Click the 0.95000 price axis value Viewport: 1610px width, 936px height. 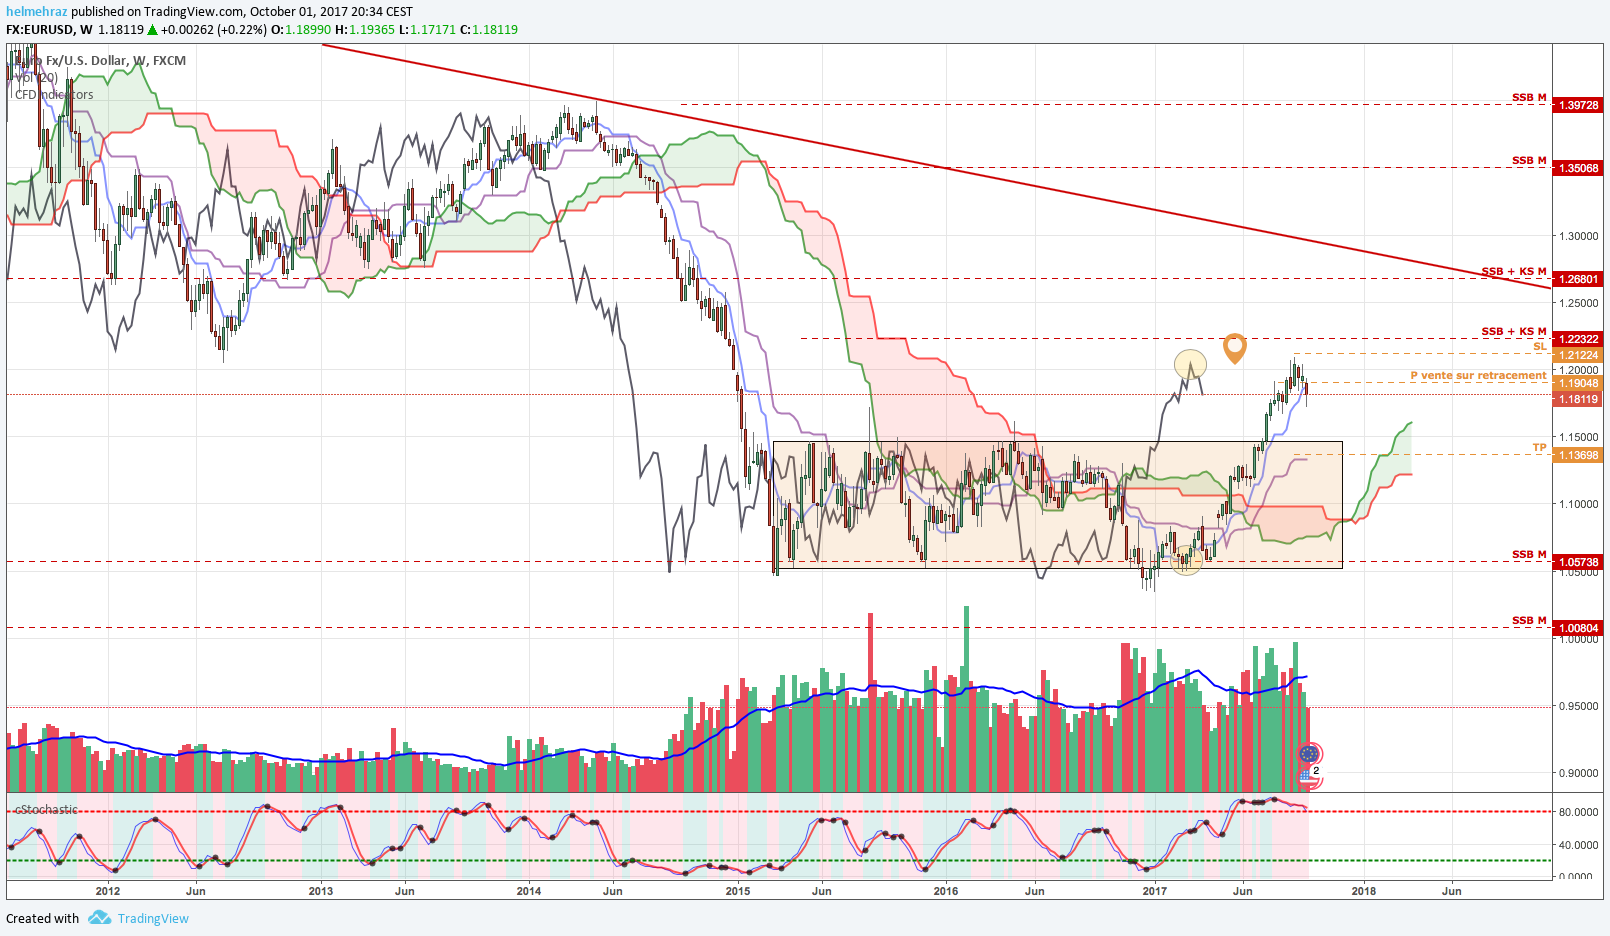[x=1579, y=706]
